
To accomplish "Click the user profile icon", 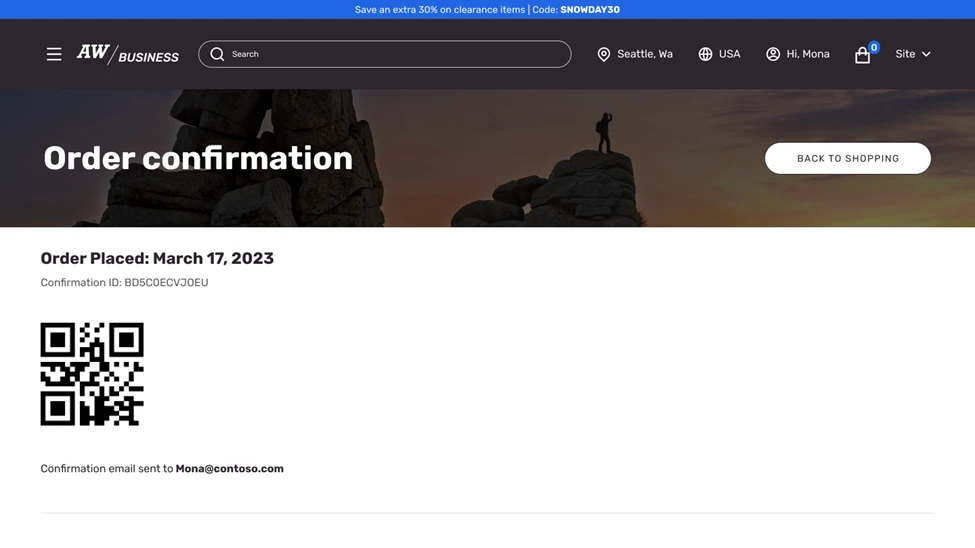I will (773, 54).
